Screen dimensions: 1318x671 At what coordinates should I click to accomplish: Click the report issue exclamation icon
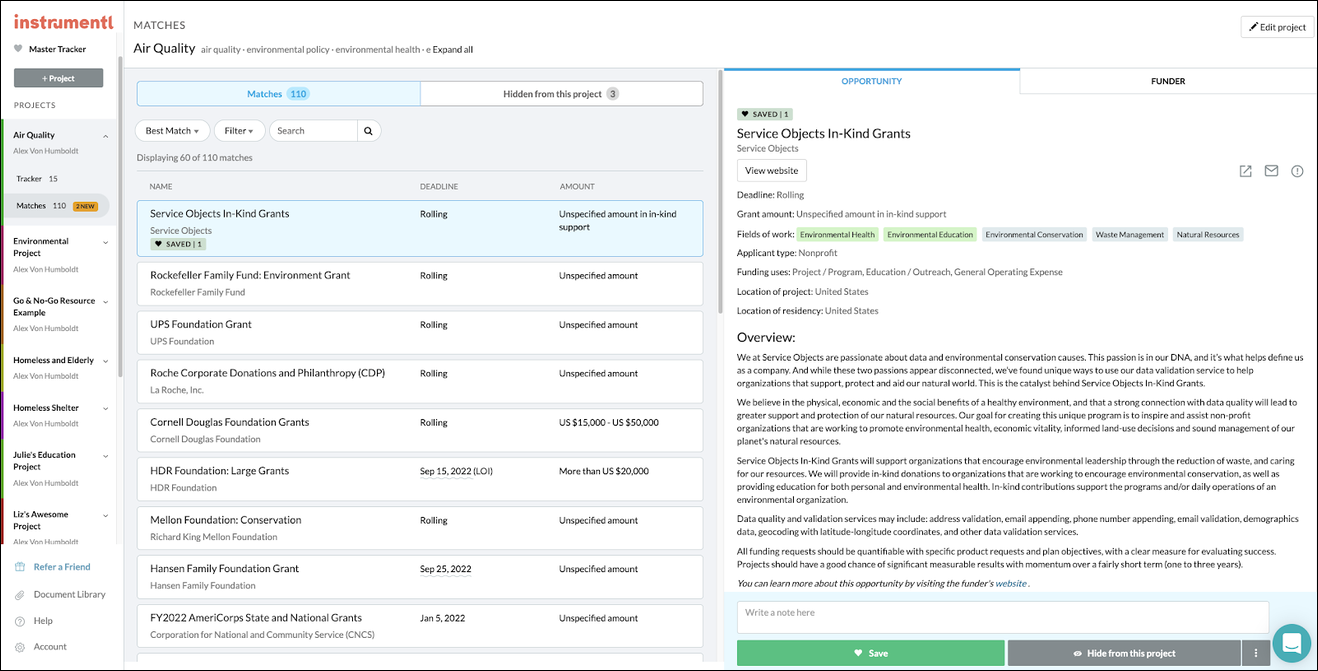click(x=1297, y=171)
